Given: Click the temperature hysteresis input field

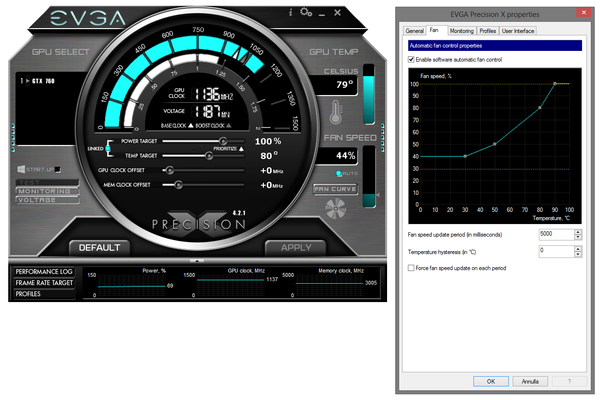Looking at the screenshot, I should (x=556, y=251).
